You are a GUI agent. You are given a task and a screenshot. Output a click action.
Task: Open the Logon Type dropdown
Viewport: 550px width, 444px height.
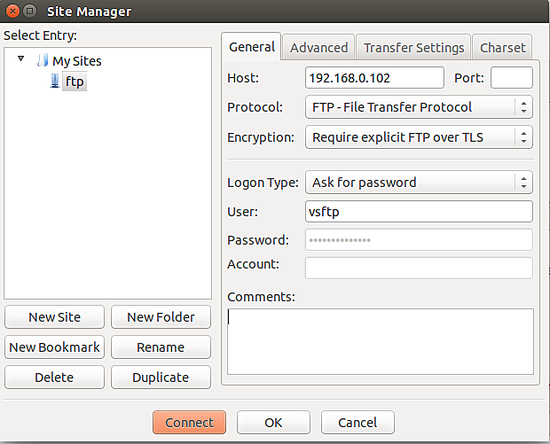[419, 182]
